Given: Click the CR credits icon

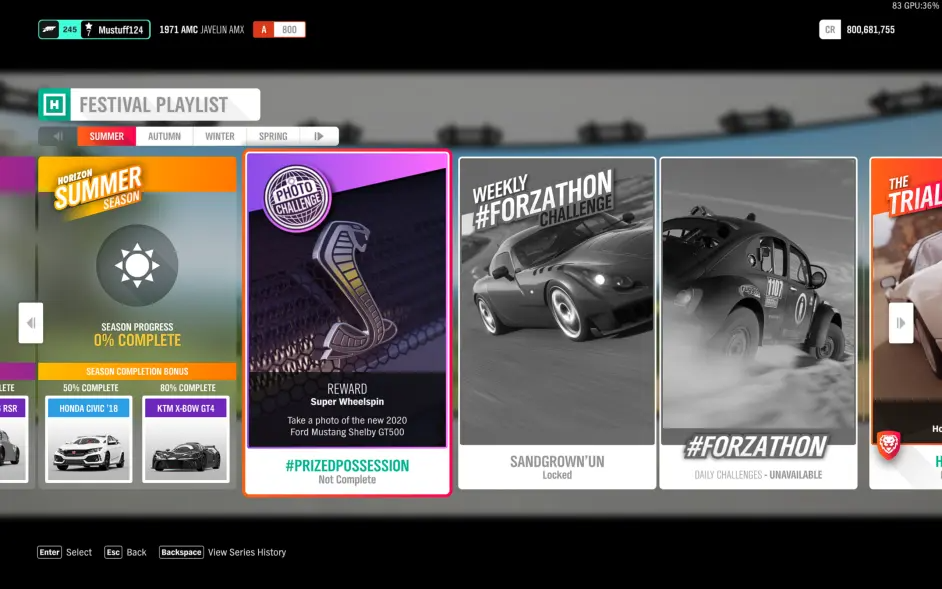Looking at the screenshot, I should click(830, 29).
